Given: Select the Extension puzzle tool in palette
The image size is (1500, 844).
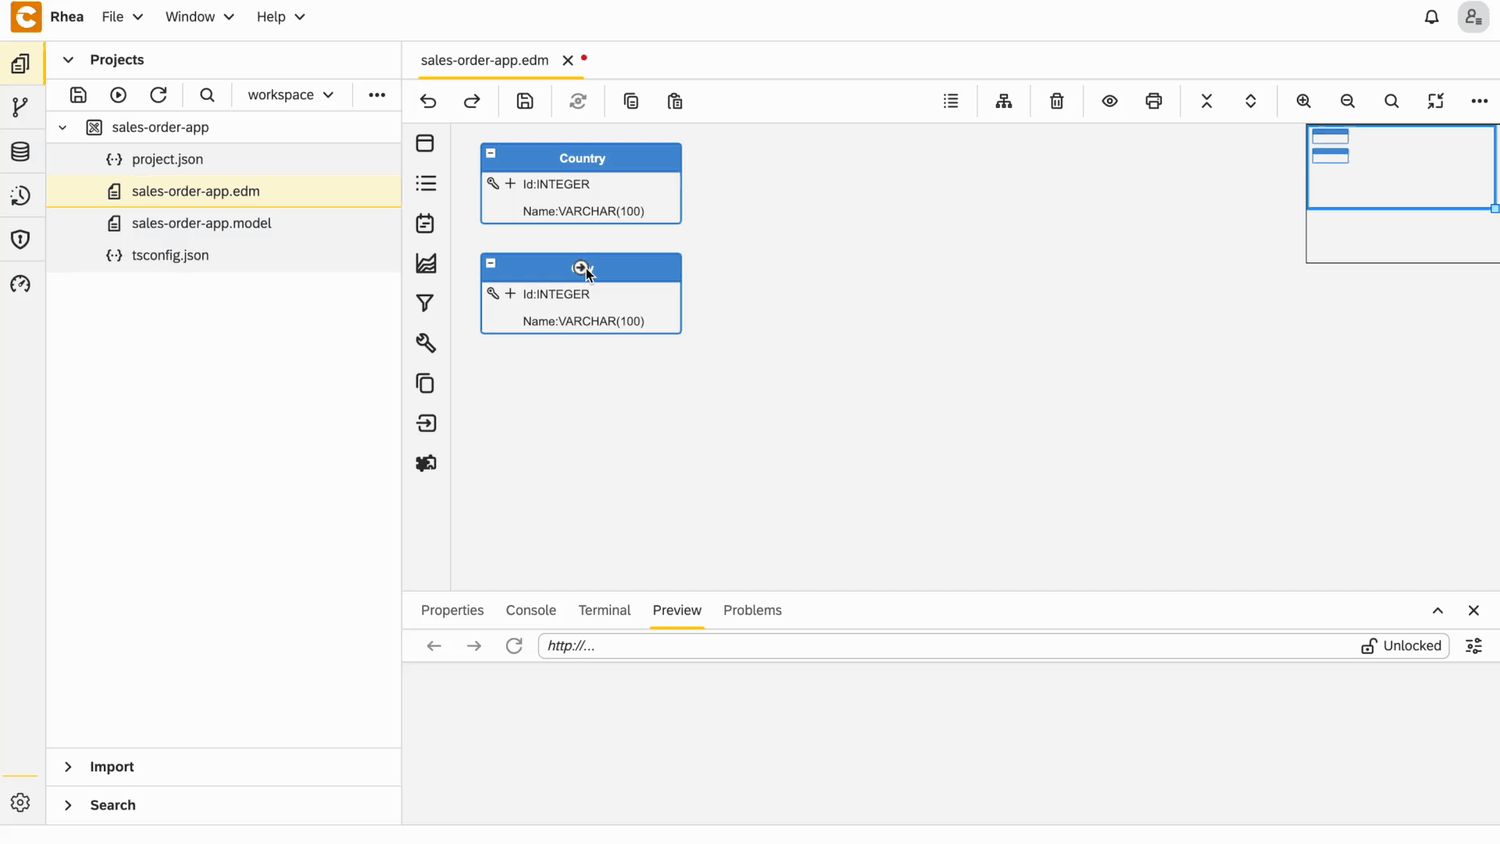Looking at the screenshot, I should (x=426, y=463).
